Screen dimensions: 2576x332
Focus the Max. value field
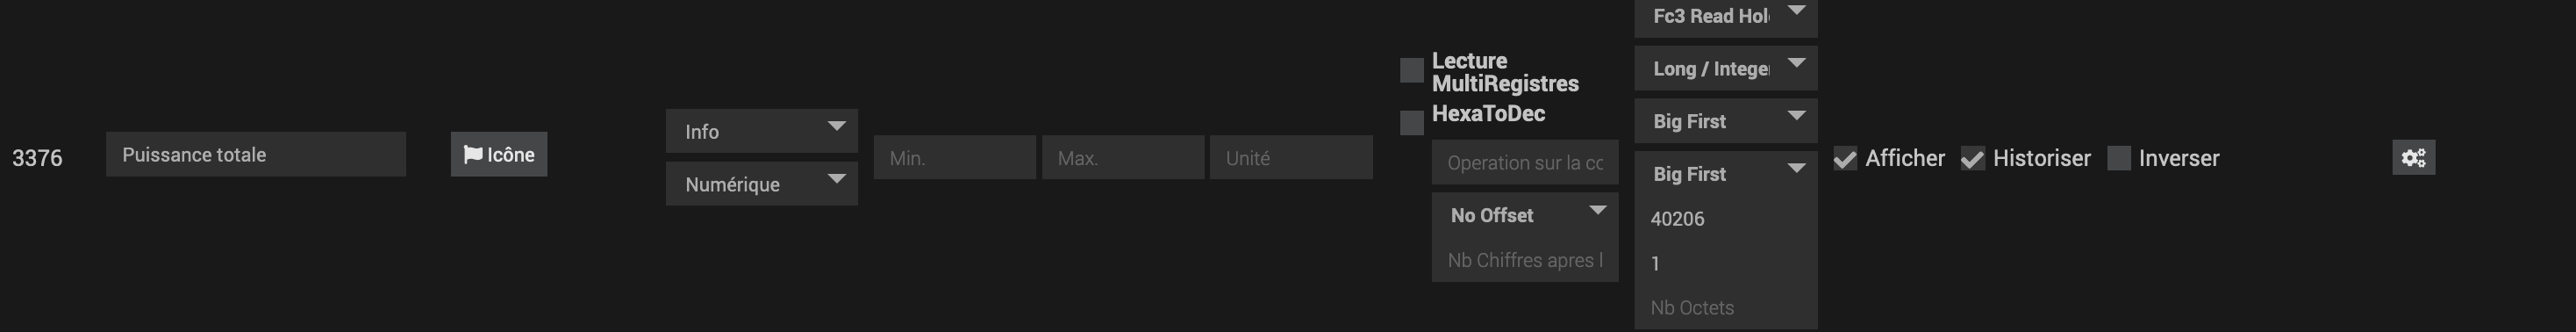coord(1123,157)
